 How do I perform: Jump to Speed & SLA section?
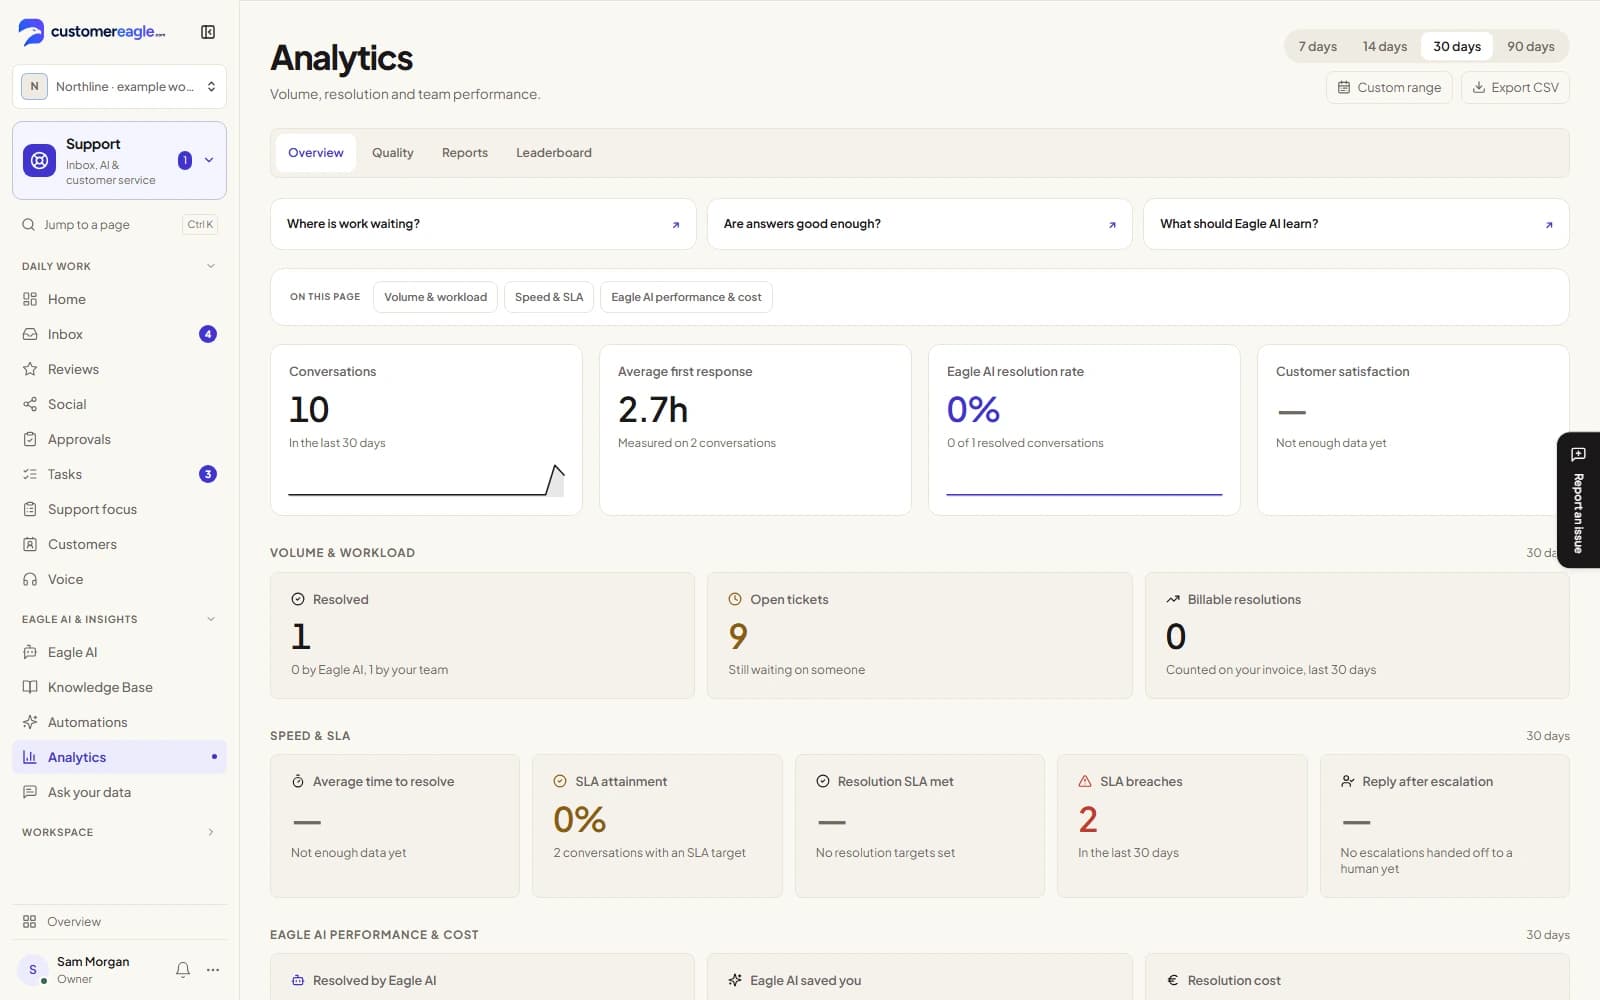(x=549, y=297)
